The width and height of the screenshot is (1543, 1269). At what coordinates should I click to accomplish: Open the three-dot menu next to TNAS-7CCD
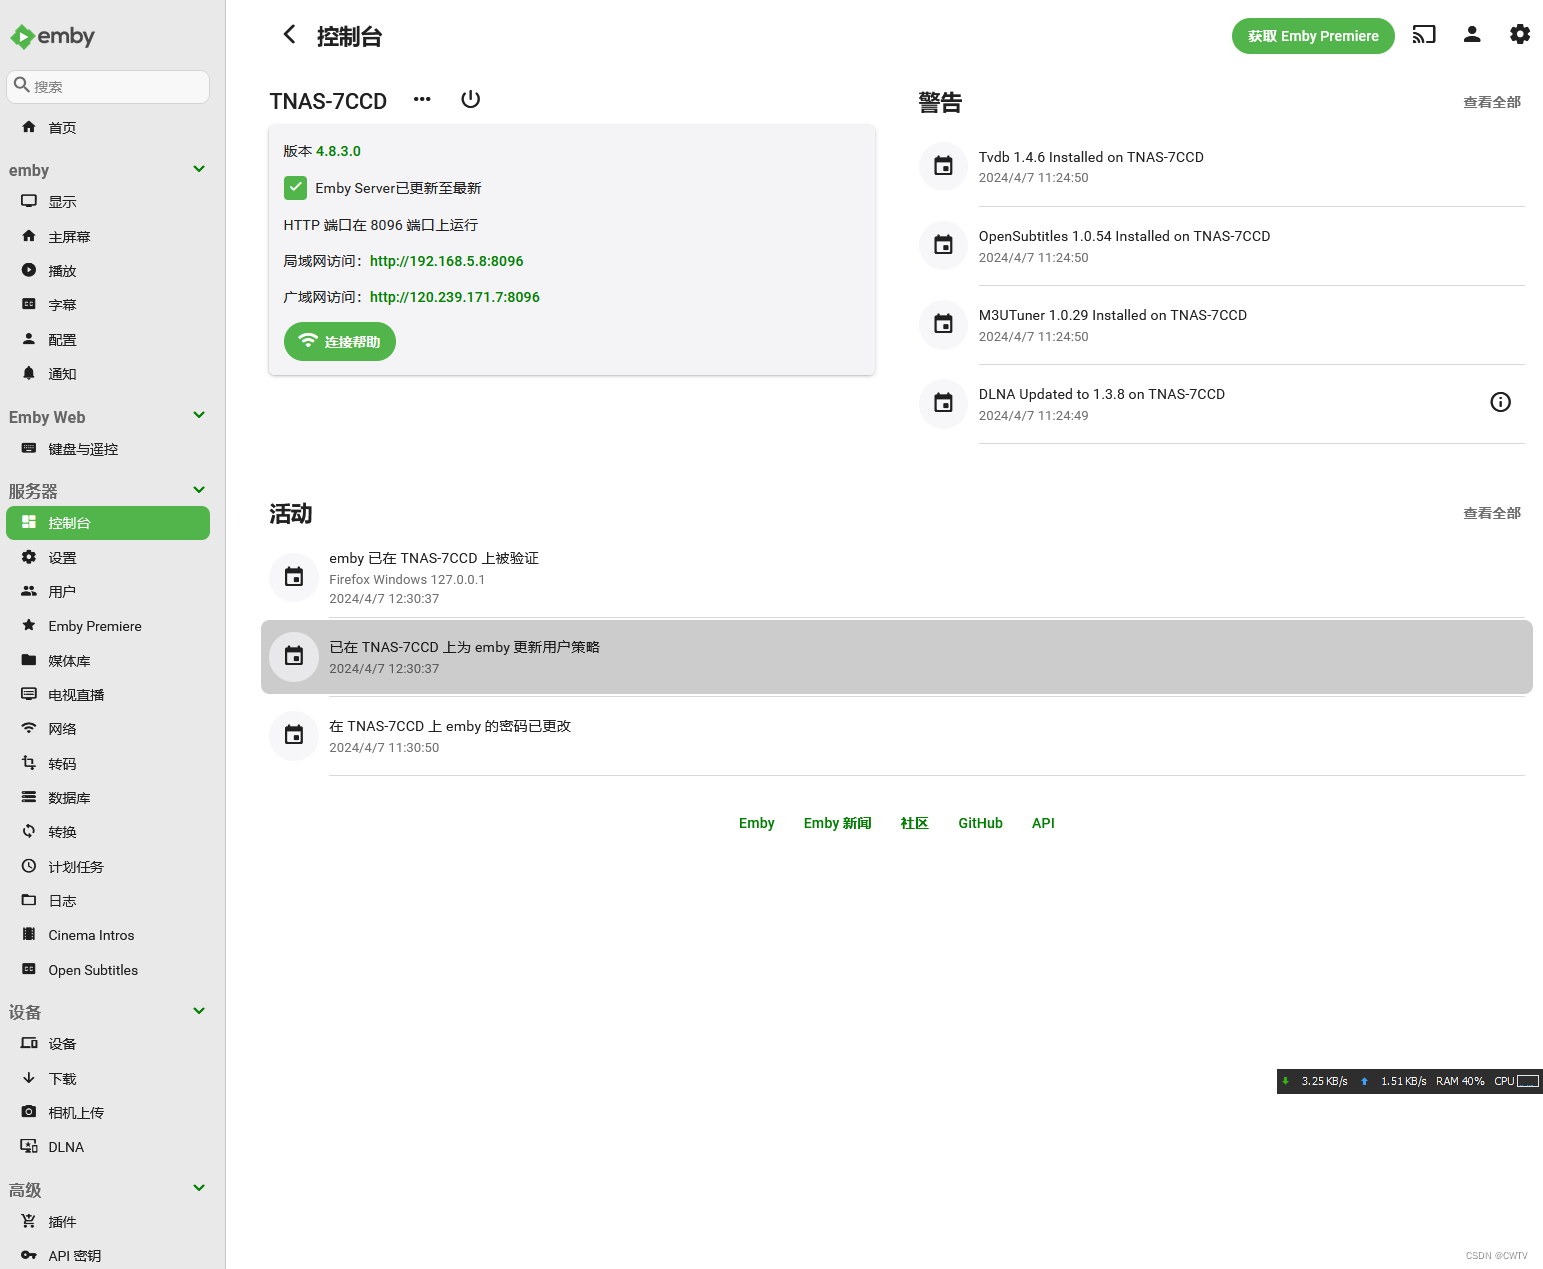click(x=422, y=99)
